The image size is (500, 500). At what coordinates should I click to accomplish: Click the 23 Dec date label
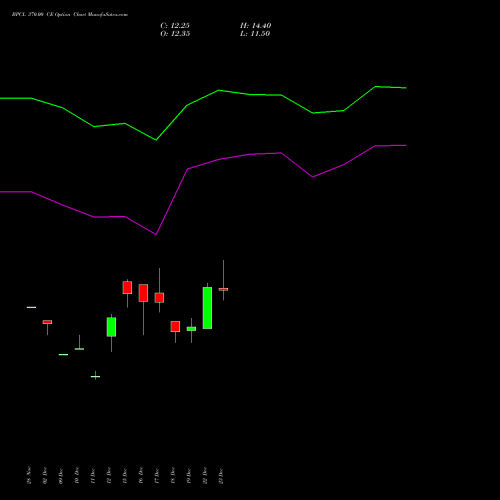click(221, 475)
